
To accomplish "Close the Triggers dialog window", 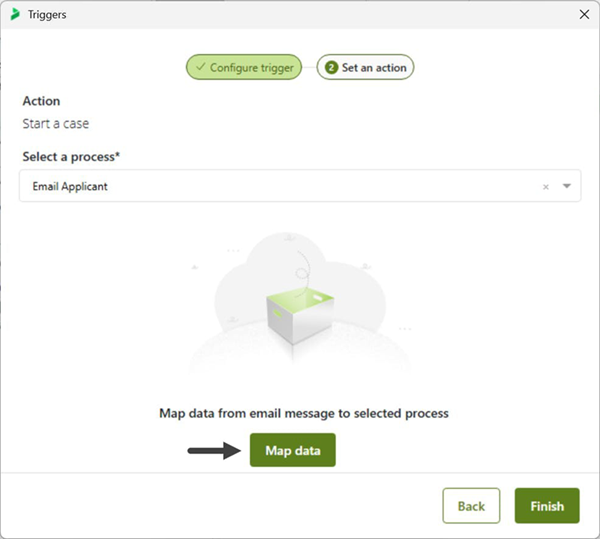I will click(584, 15).
